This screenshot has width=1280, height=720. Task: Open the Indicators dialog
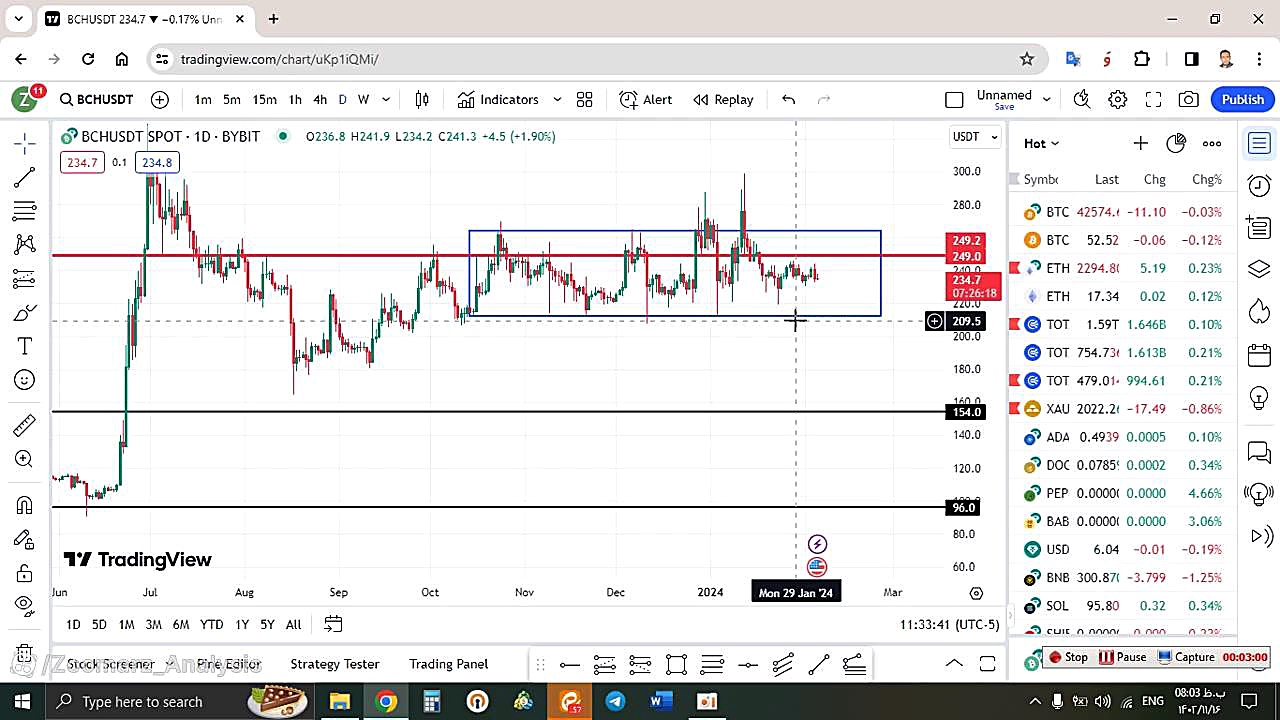click(498, 99)
